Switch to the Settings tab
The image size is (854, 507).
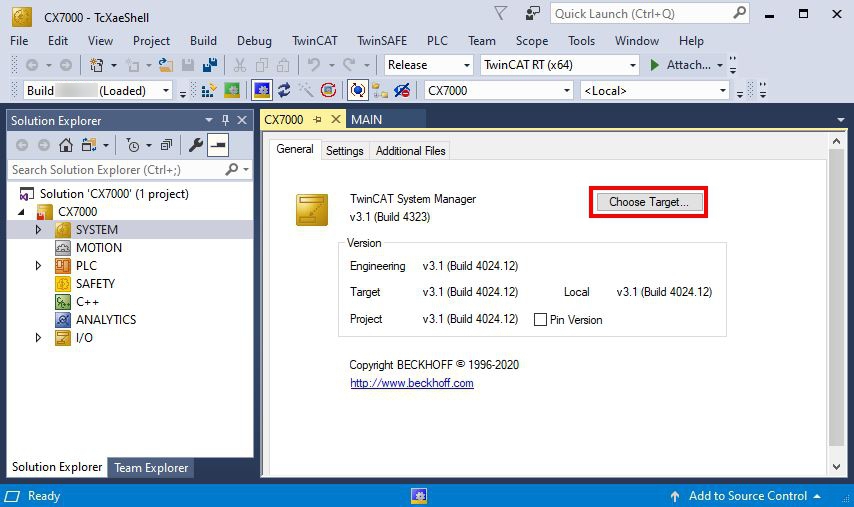tap(345, 151)
